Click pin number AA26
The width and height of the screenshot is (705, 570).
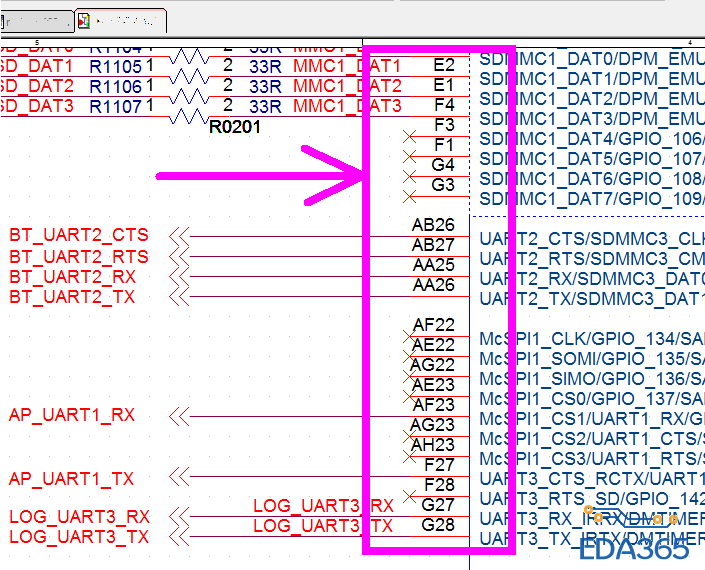pos(434,285)
